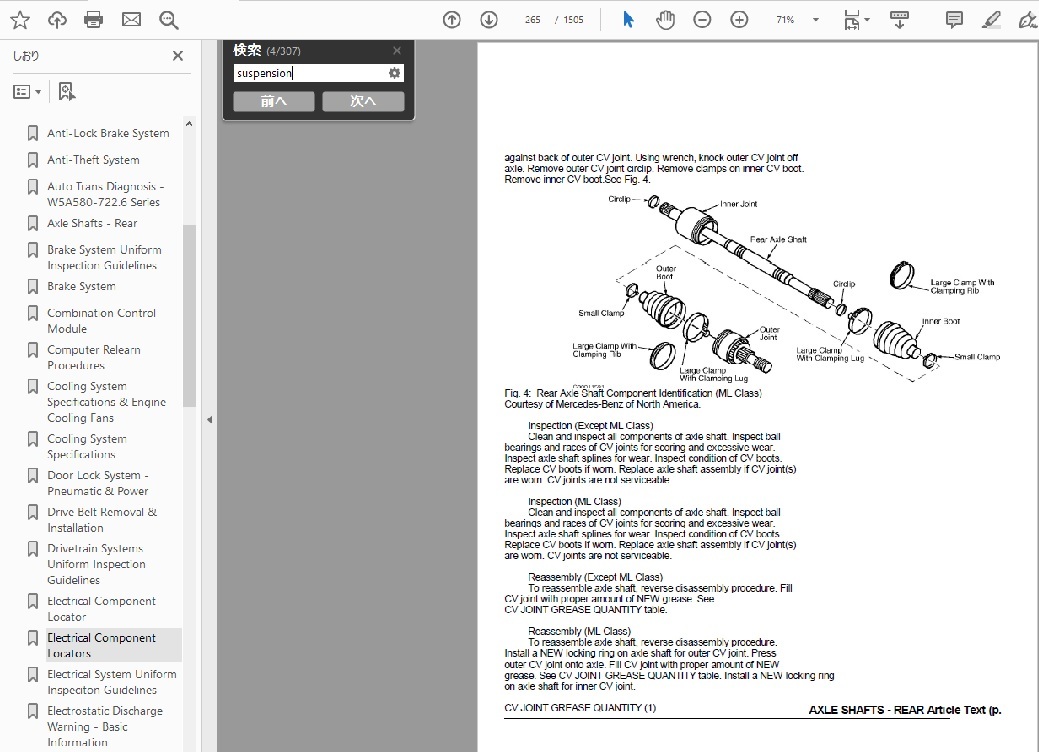This screenshot has height=752, width=1039.
Task: Go to the next page with the down arrow
Action: pos(489,20)
